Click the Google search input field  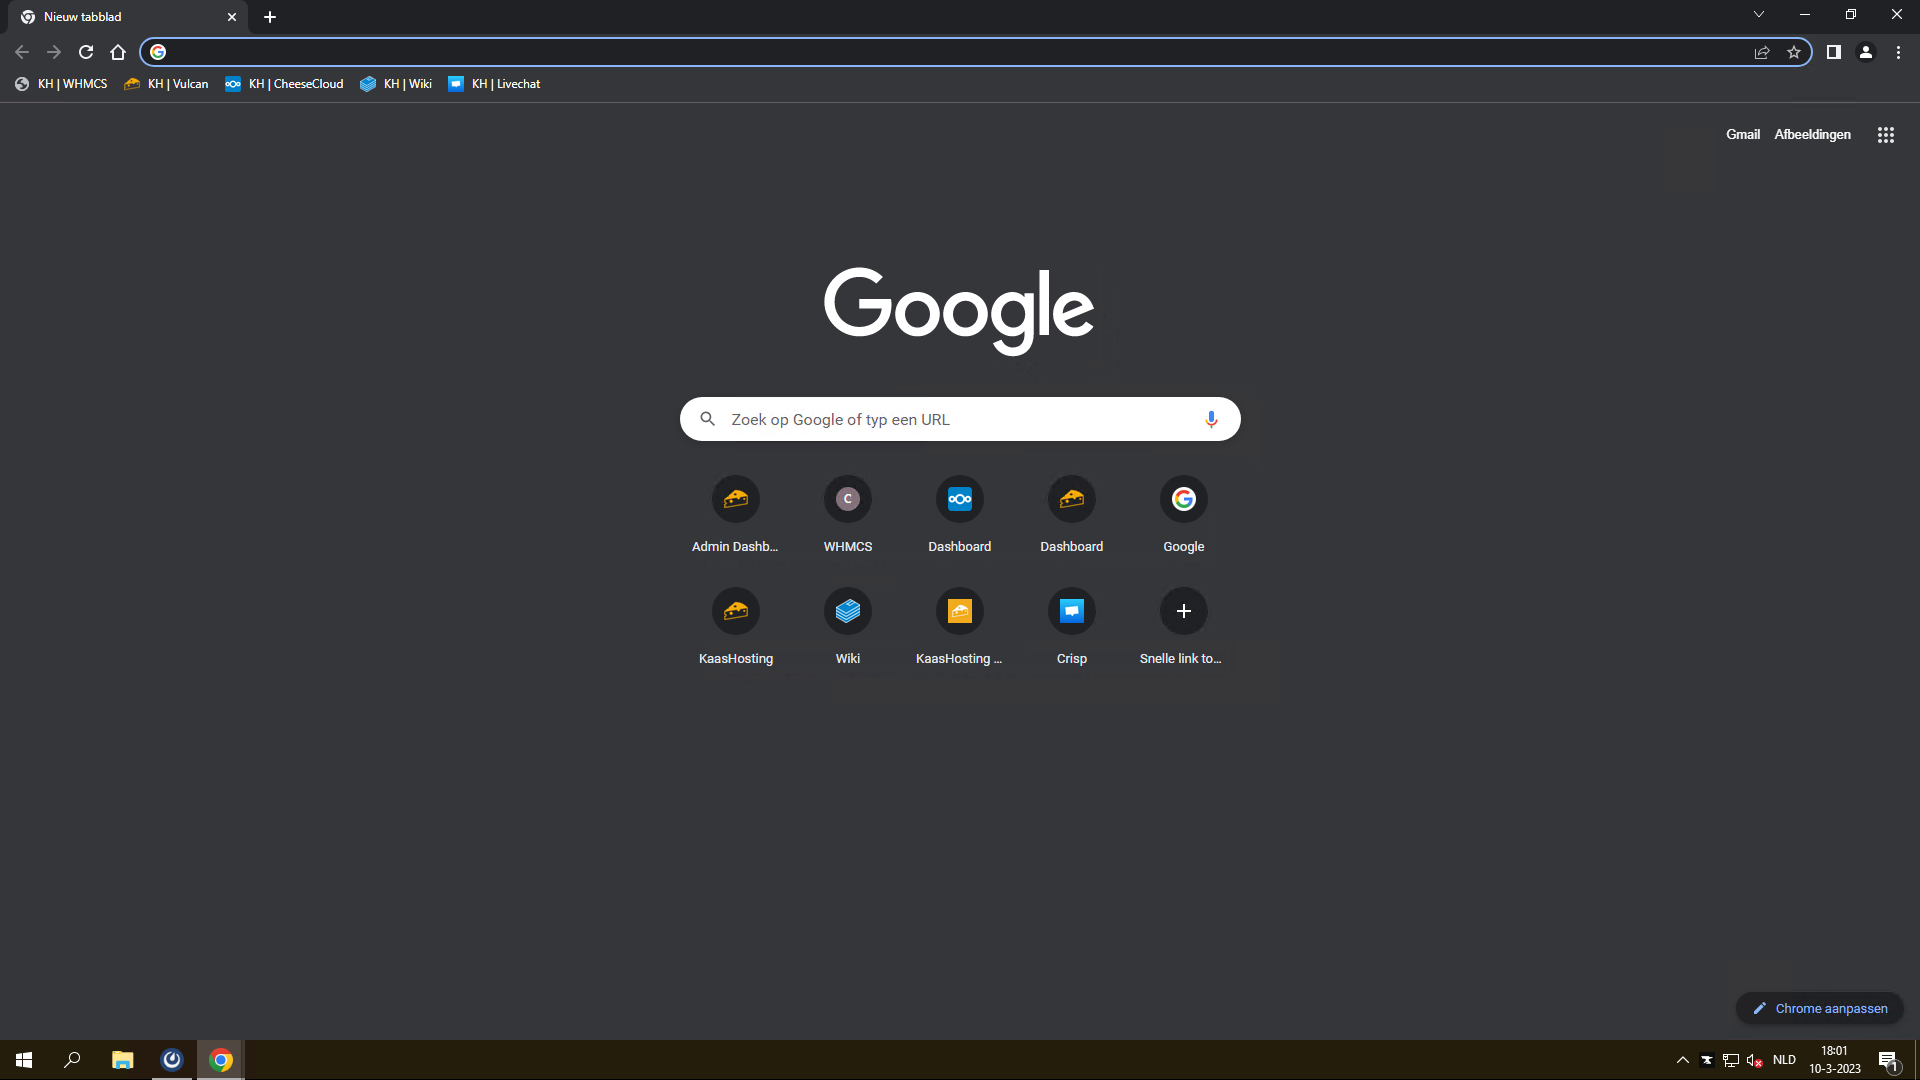tap(960, 419)
